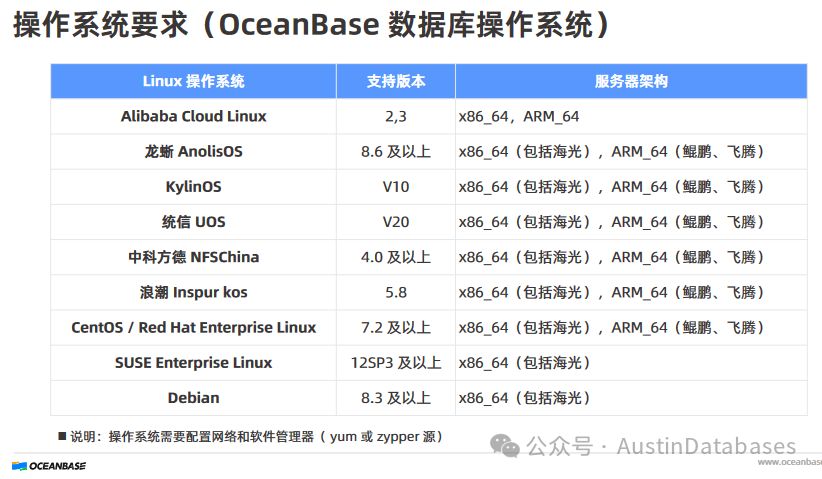Click the 龙蜥 AnolisOS cell
Screen dimensions: 822x479
(193, 151)
